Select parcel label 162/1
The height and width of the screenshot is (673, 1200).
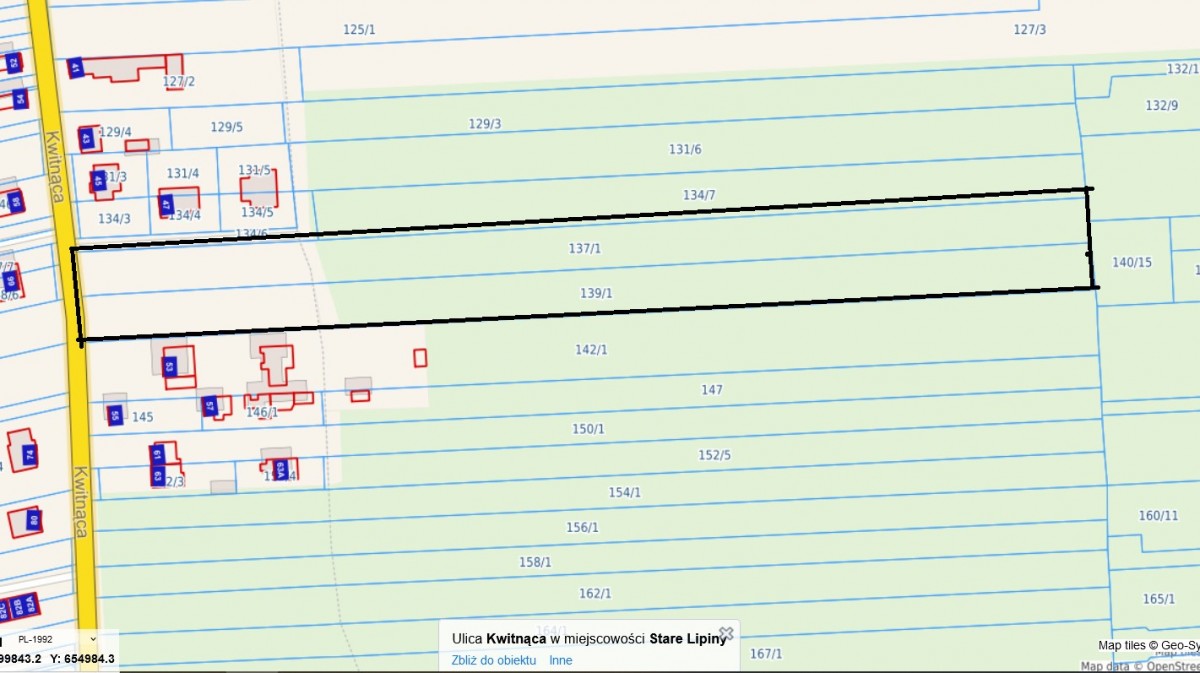click(x=595, y=594)
